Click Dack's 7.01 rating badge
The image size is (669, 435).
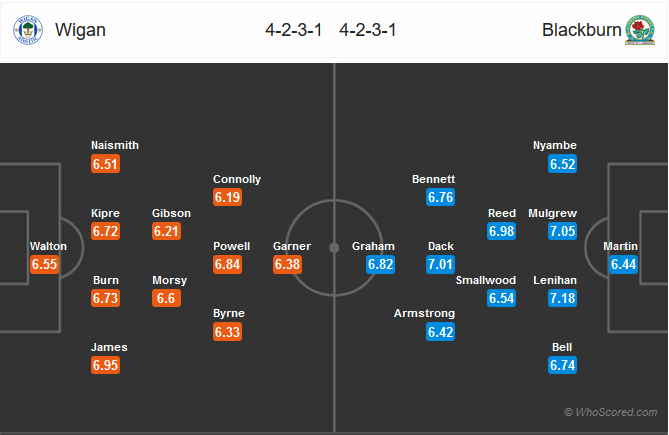click(440, 264)
